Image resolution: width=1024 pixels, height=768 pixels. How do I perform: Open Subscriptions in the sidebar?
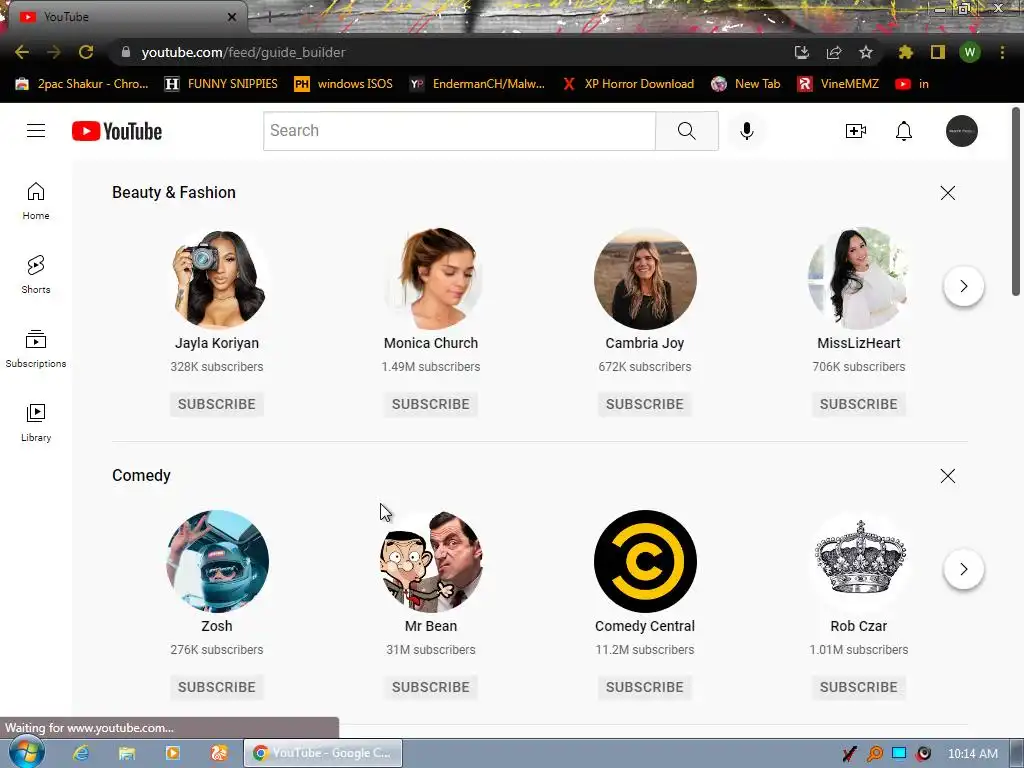click(x=36, y=349)
